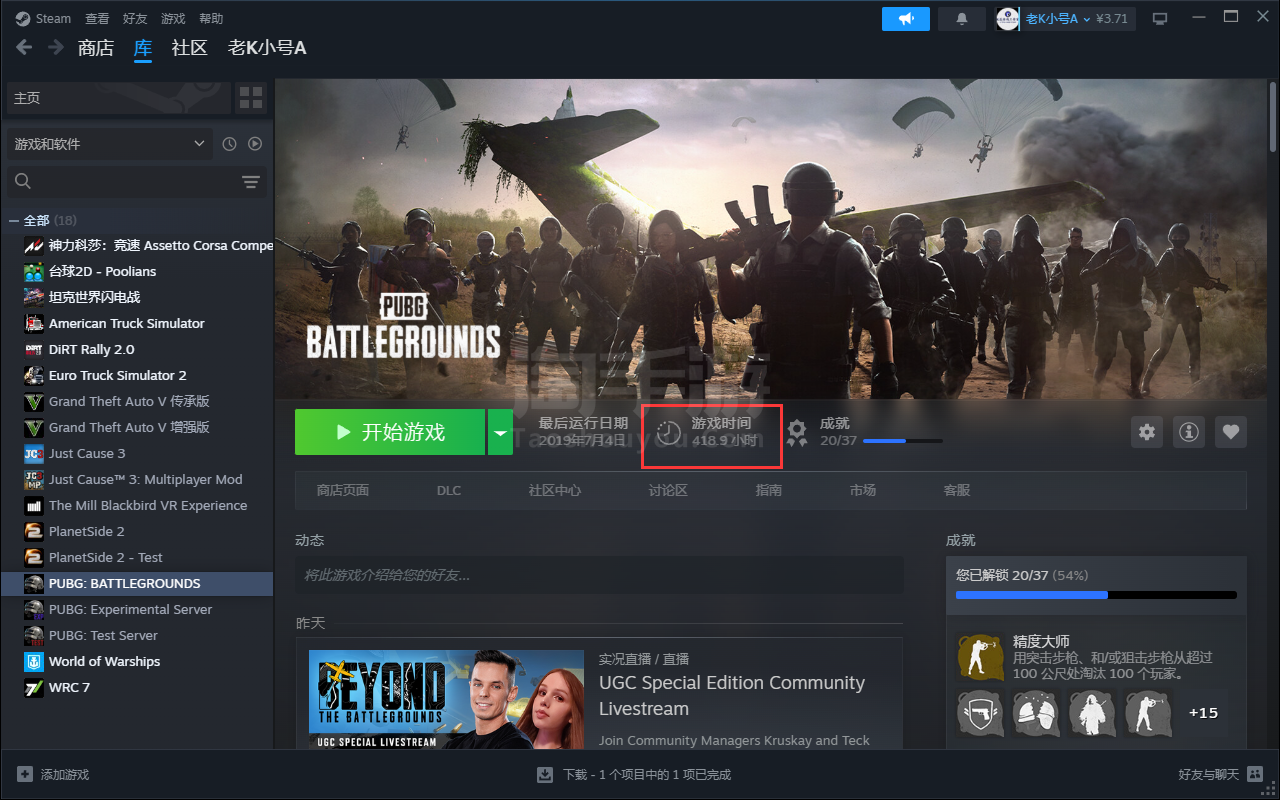The height and width of the screenshot is (800, 1280).
Task: Switch library to grid collections view
Action: pyautogui.click(x=251, y=98)
